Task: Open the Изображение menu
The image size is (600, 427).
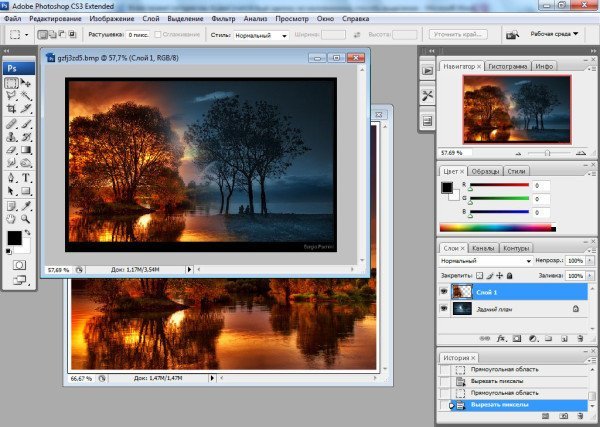Action: click(112, 18)
